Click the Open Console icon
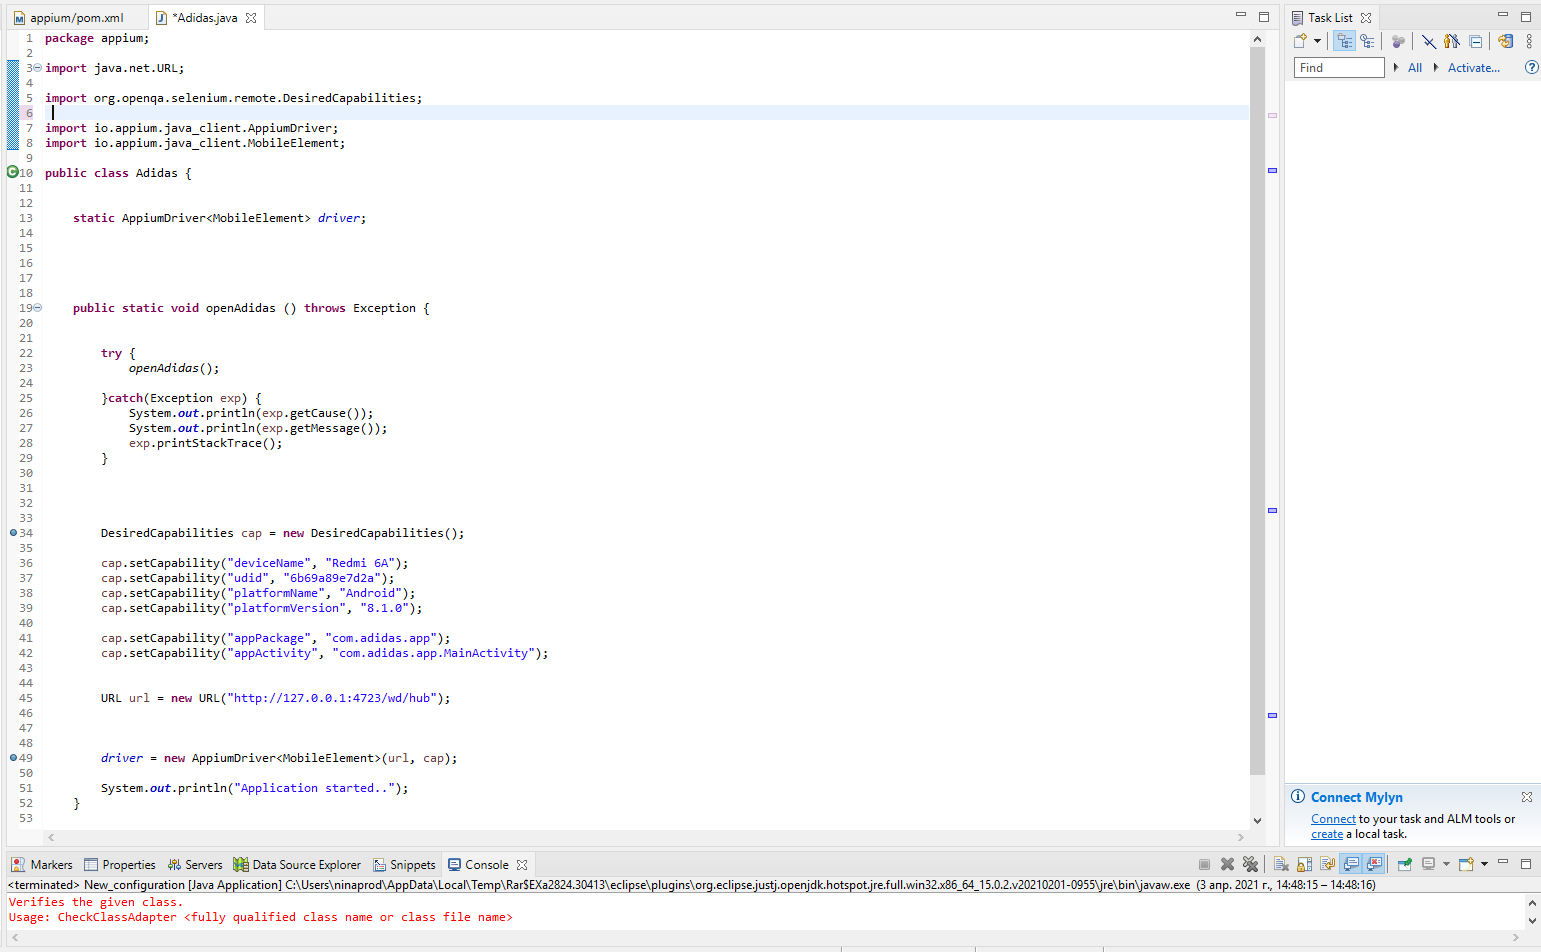This screenshot has height=952, width=1541. pos(1467,864)
